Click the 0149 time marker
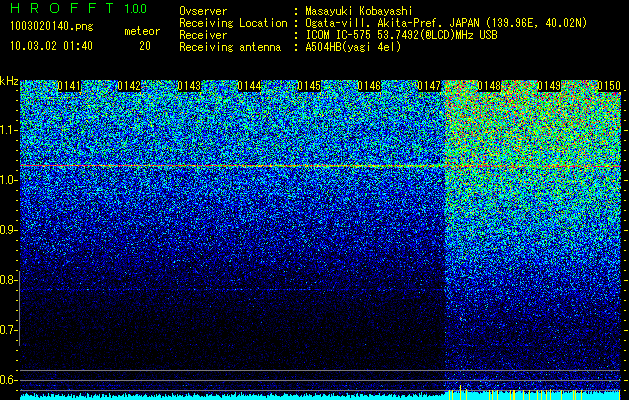 549,86
